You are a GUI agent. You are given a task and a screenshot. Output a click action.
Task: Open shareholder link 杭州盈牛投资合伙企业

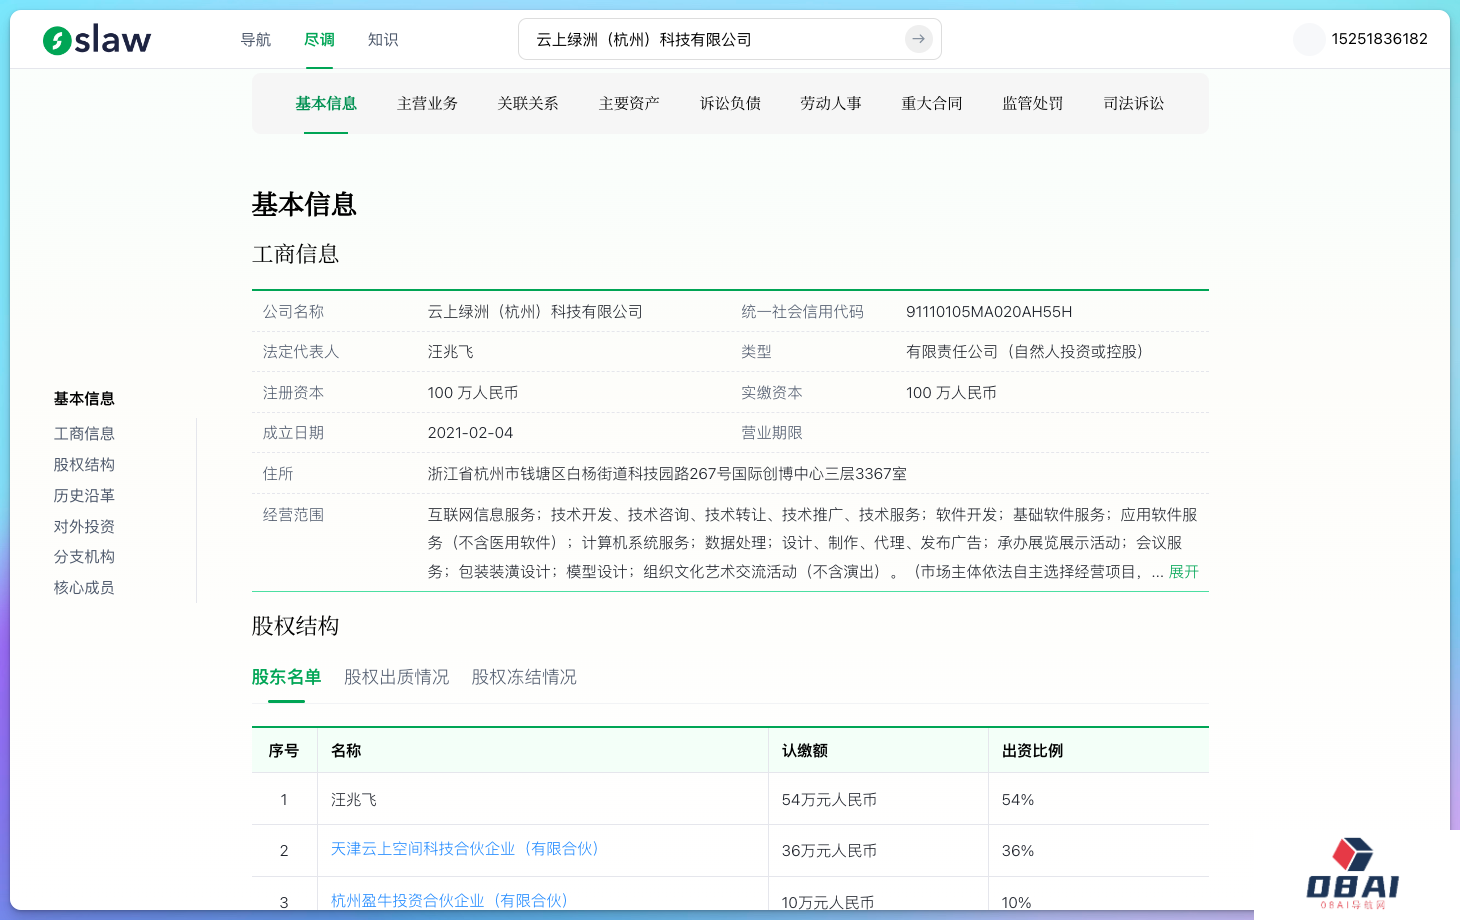coord(449,901)
